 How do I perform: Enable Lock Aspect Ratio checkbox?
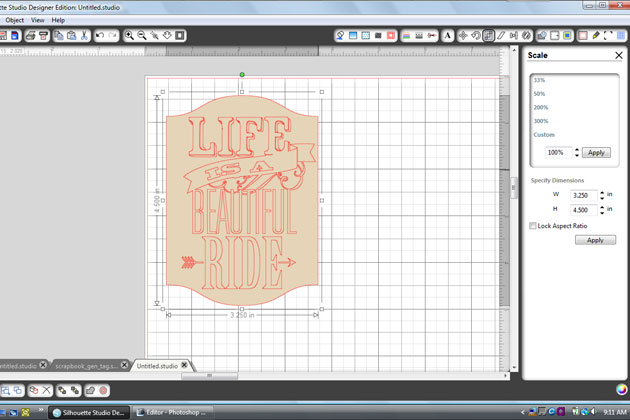click(532, 226)
